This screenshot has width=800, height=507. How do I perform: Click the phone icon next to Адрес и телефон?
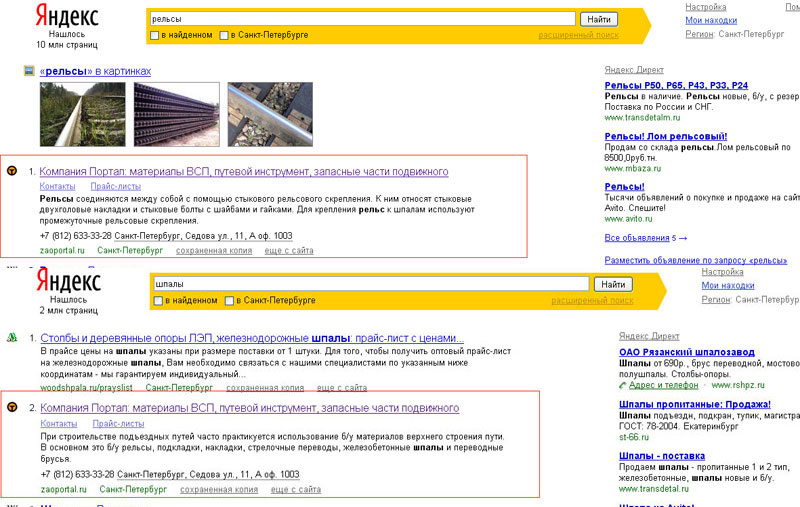click(x=623, y=385)
